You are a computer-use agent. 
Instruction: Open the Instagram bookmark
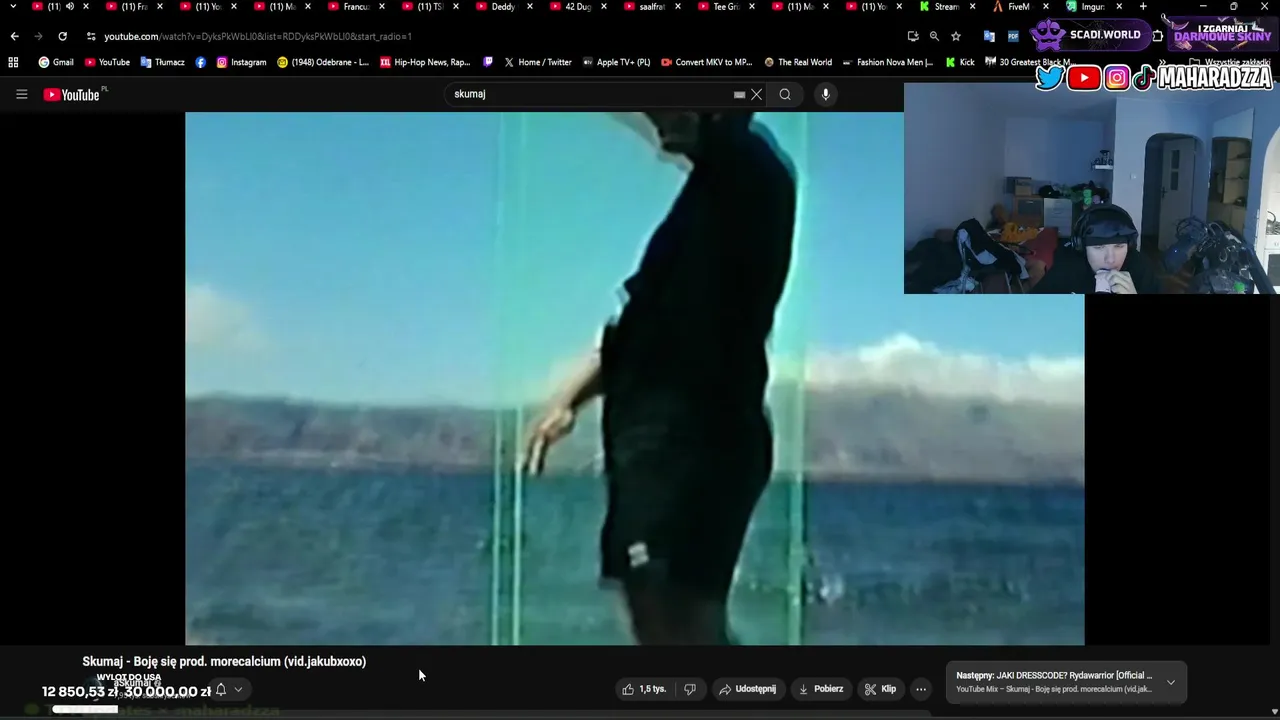tap(241, 62)
